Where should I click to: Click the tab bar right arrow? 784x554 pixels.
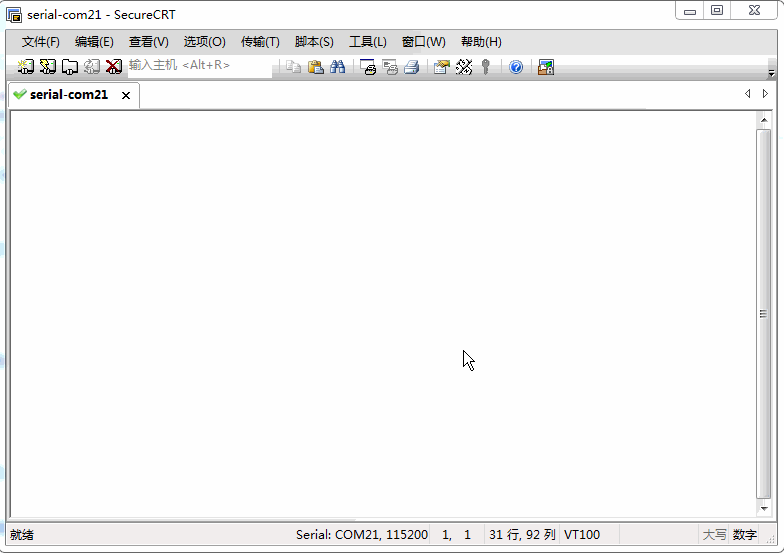[x=765, y=94]
